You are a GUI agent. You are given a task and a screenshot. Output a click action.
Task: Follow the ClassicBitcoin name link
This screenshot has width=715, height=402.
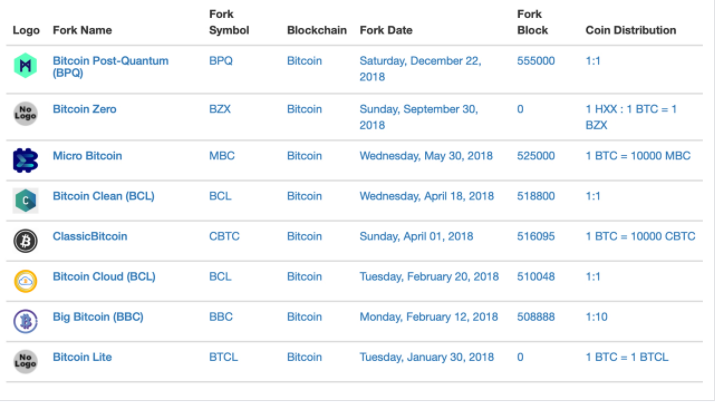(x=89, y=237)
